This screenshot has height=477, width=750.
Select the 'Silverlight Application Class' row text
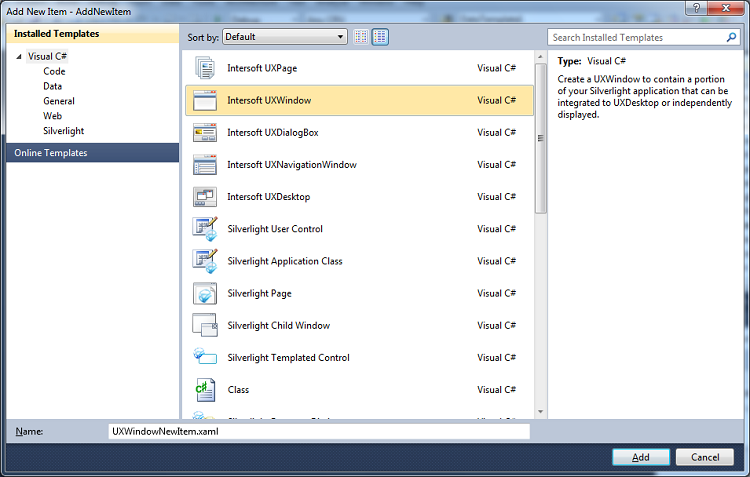pos(285,261)
